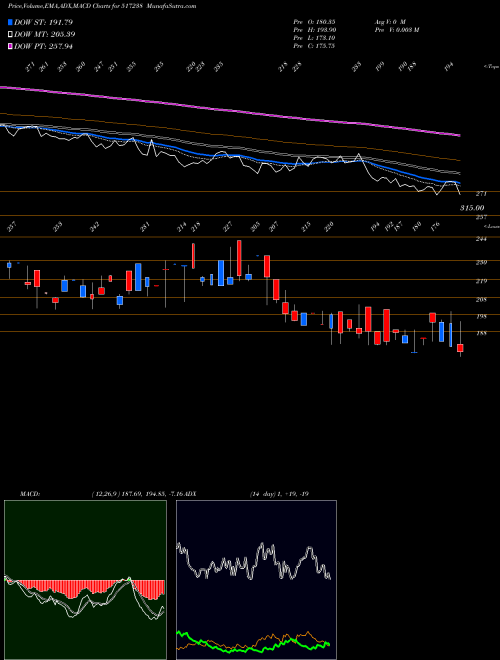Image resolution: width=500 pixels, height=660 pixels.
Task: Click the 195 price axis label
Action: tap(481, 317)
